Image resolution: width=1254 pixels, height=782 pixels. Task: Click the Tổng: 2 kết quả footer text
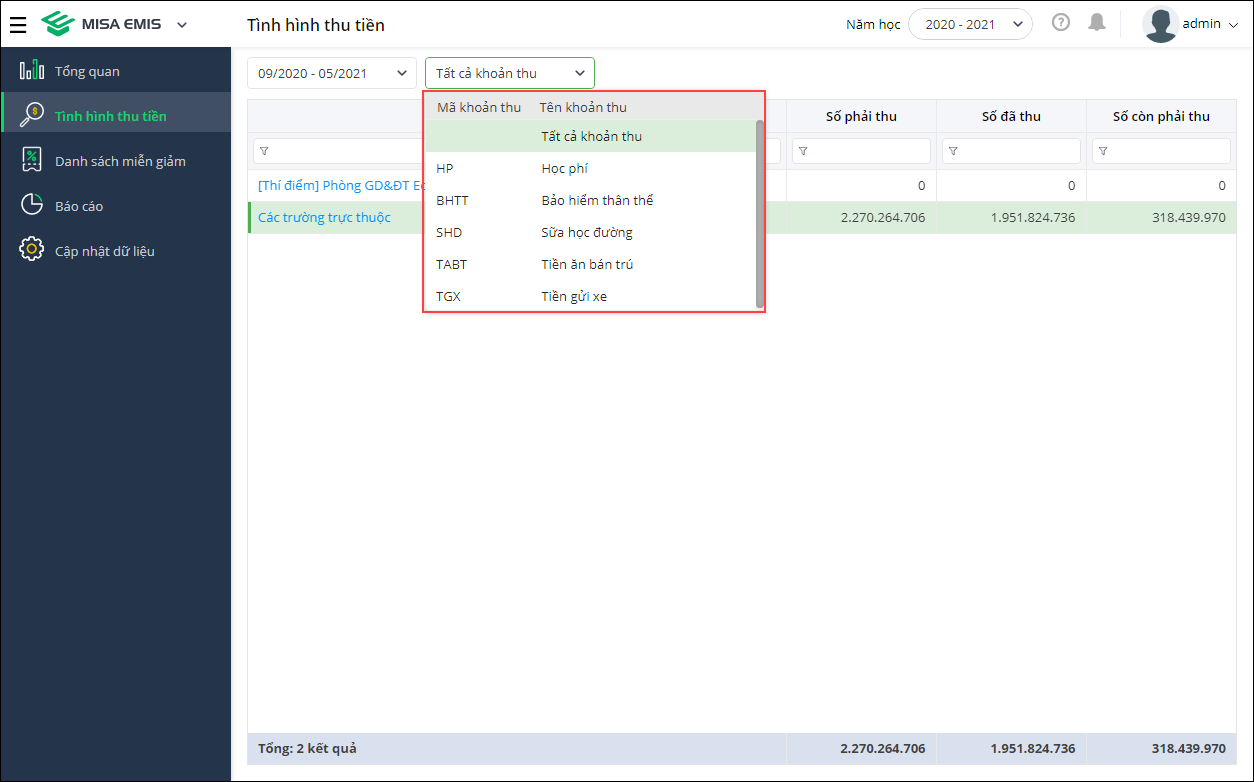point(307,748)
